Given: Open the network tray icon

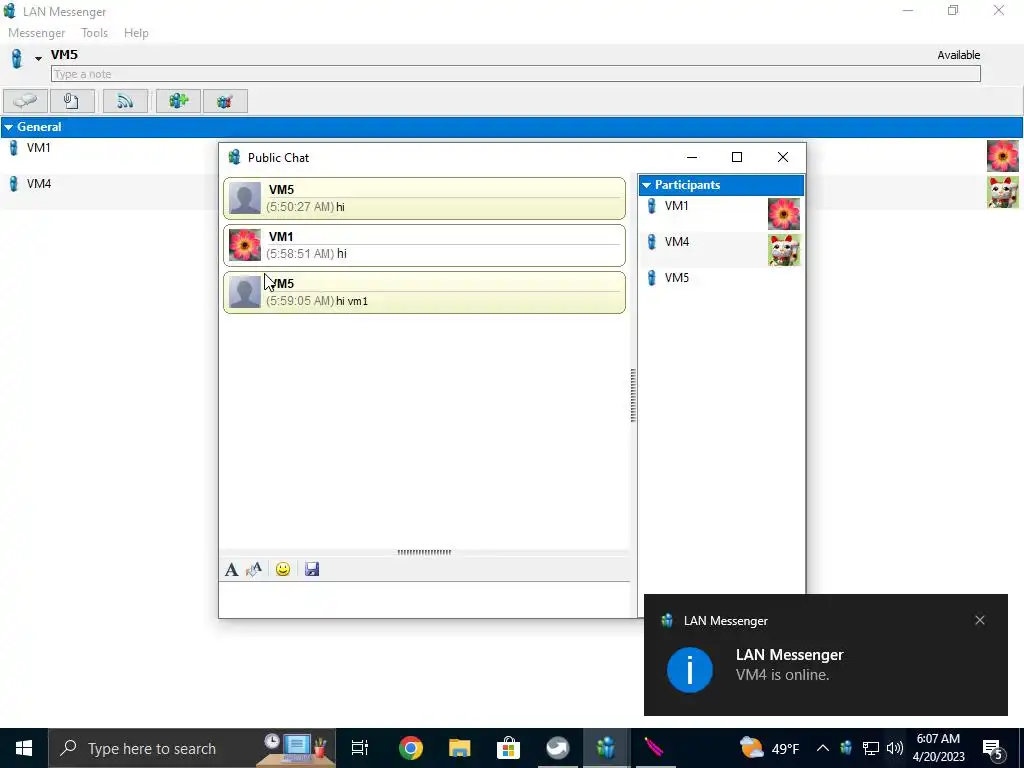Looking at the screenshot, I should [x=871, y=748].
